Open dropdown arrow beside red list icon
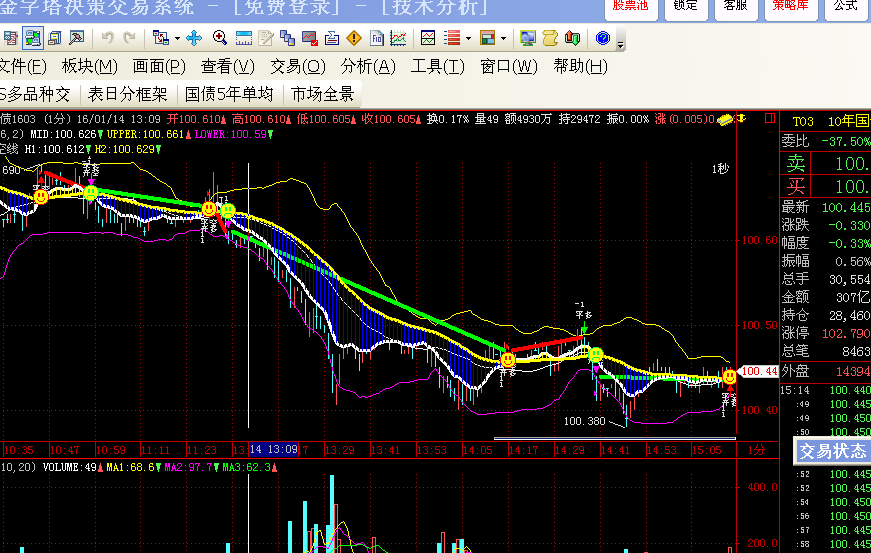The width and height of the screenshot is (871, 553). [x=468, y=38]
